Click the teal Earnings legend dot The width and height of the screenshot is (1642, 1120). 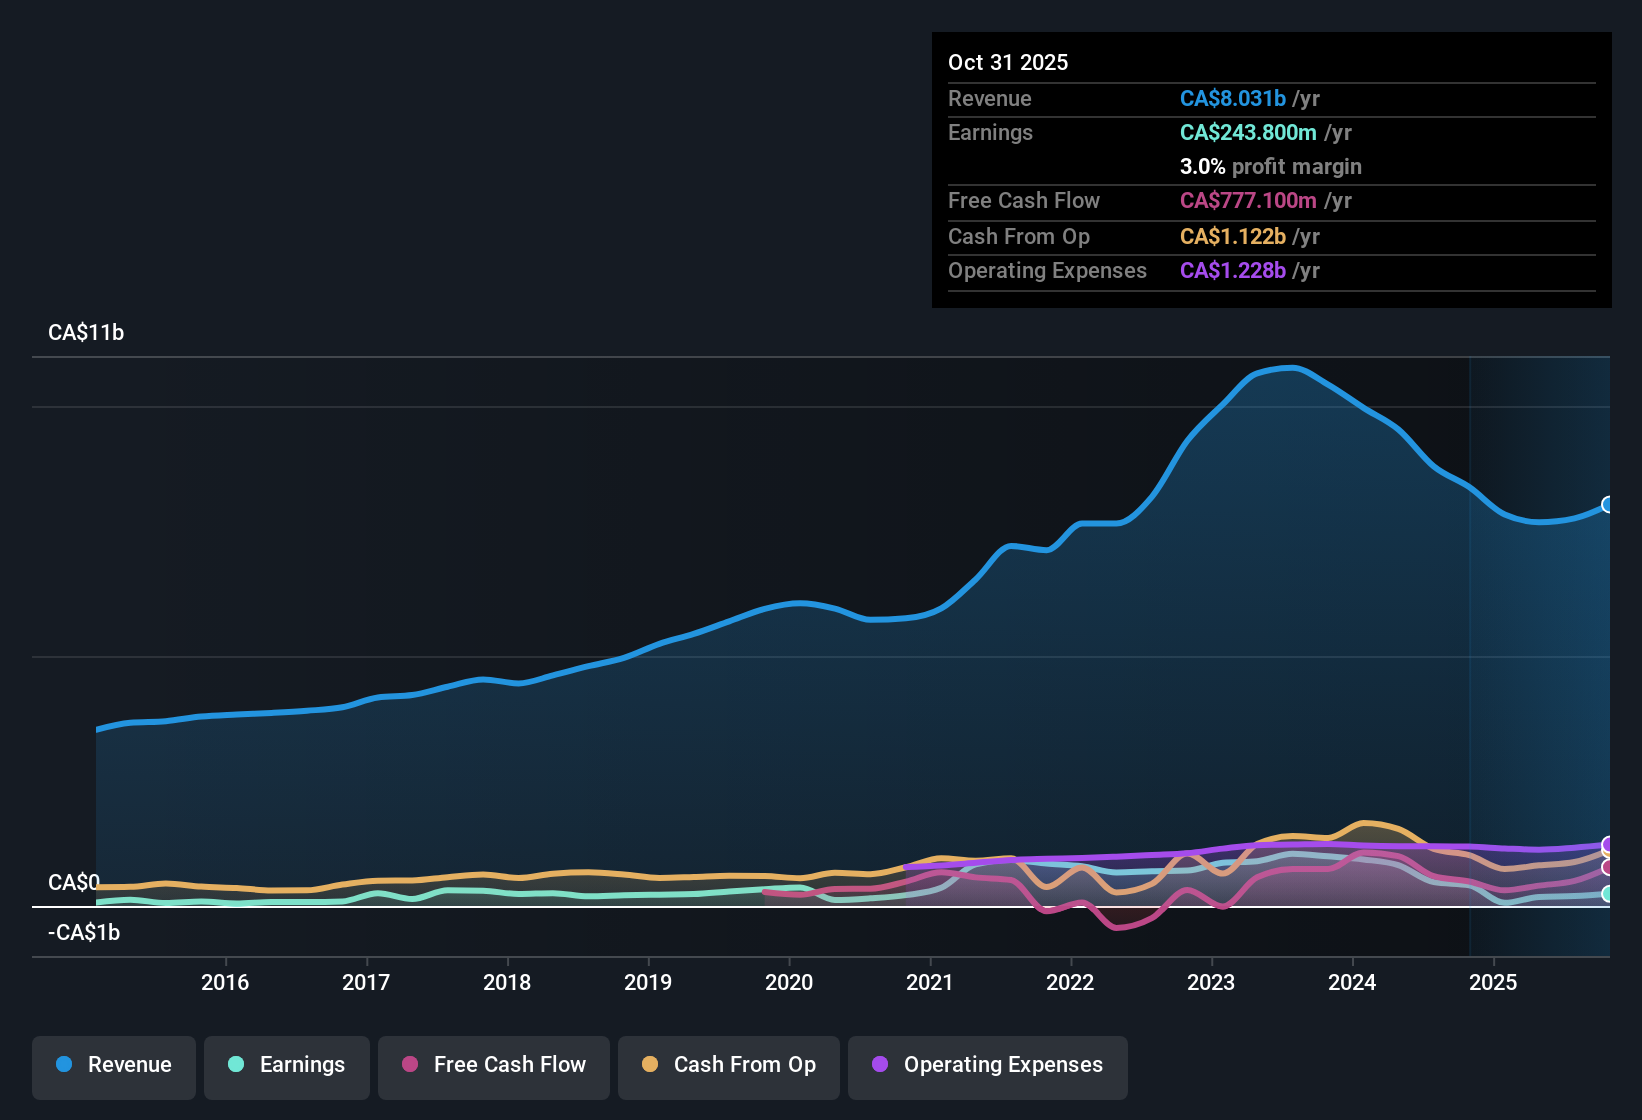236,1065
